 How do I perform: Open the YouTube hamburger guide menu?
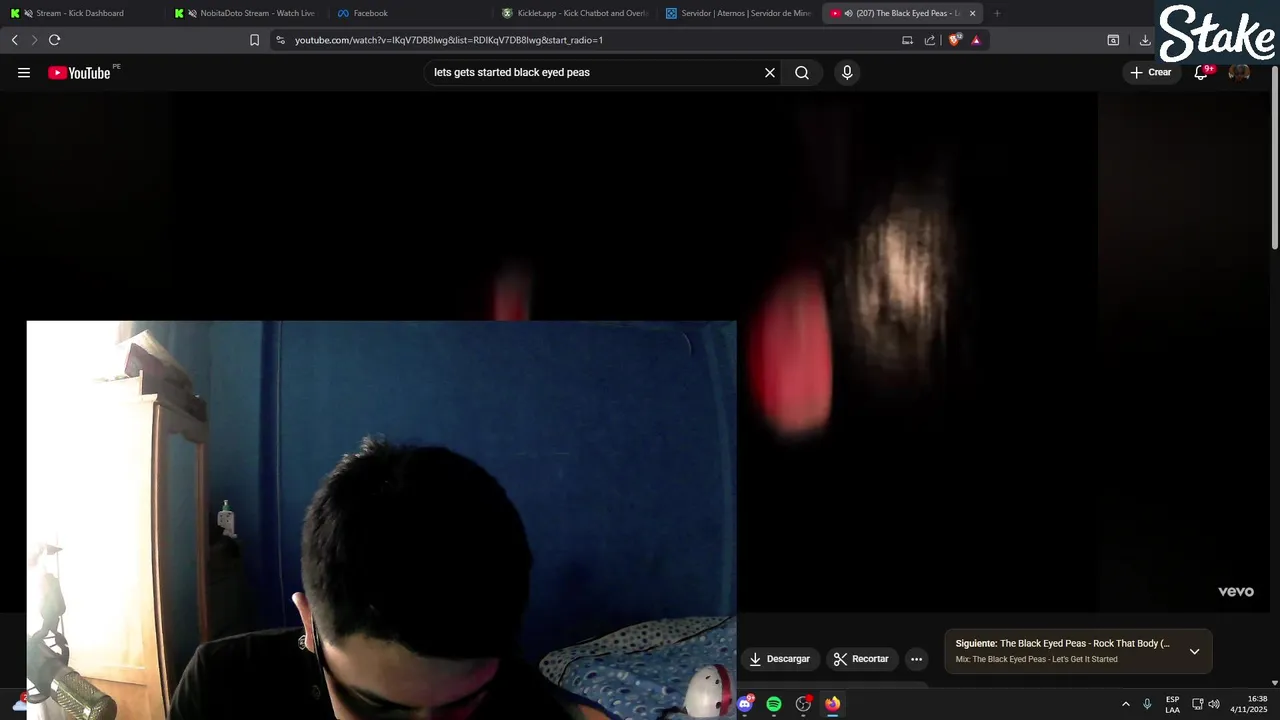pyautogui.click(x=24, y=72)
